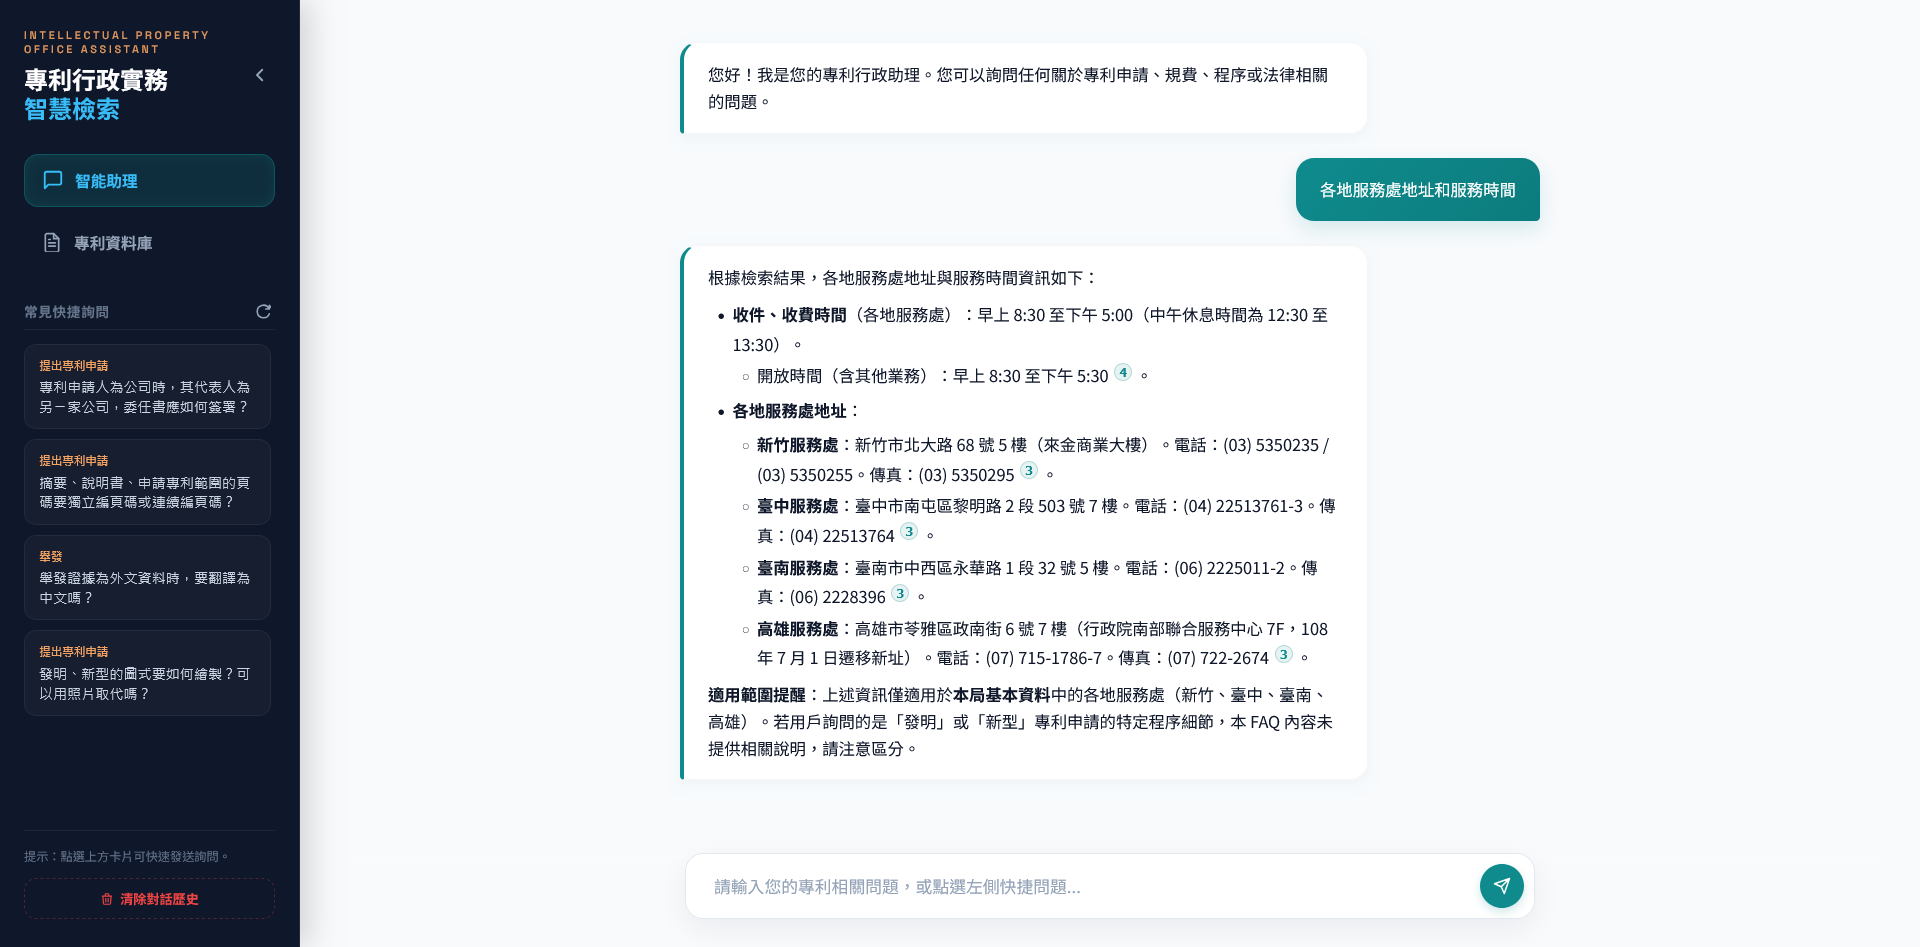1920x947 pixels.
Task: Send message with the paper plane button
Action: click(1501, 886)
